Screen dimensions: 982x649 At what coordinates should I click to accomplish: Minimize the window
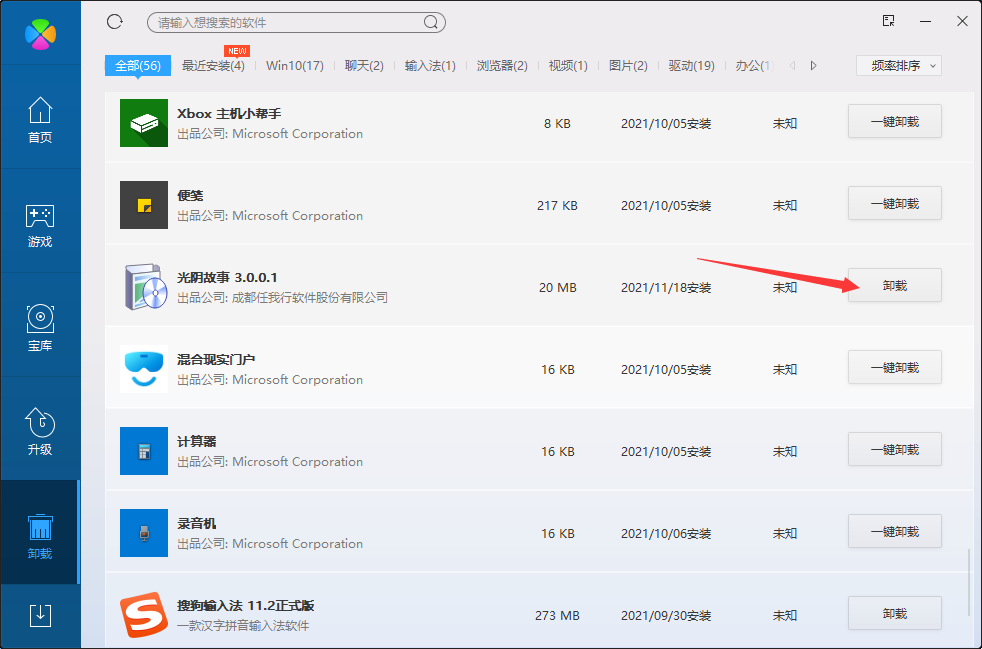(x=926, y=22)
